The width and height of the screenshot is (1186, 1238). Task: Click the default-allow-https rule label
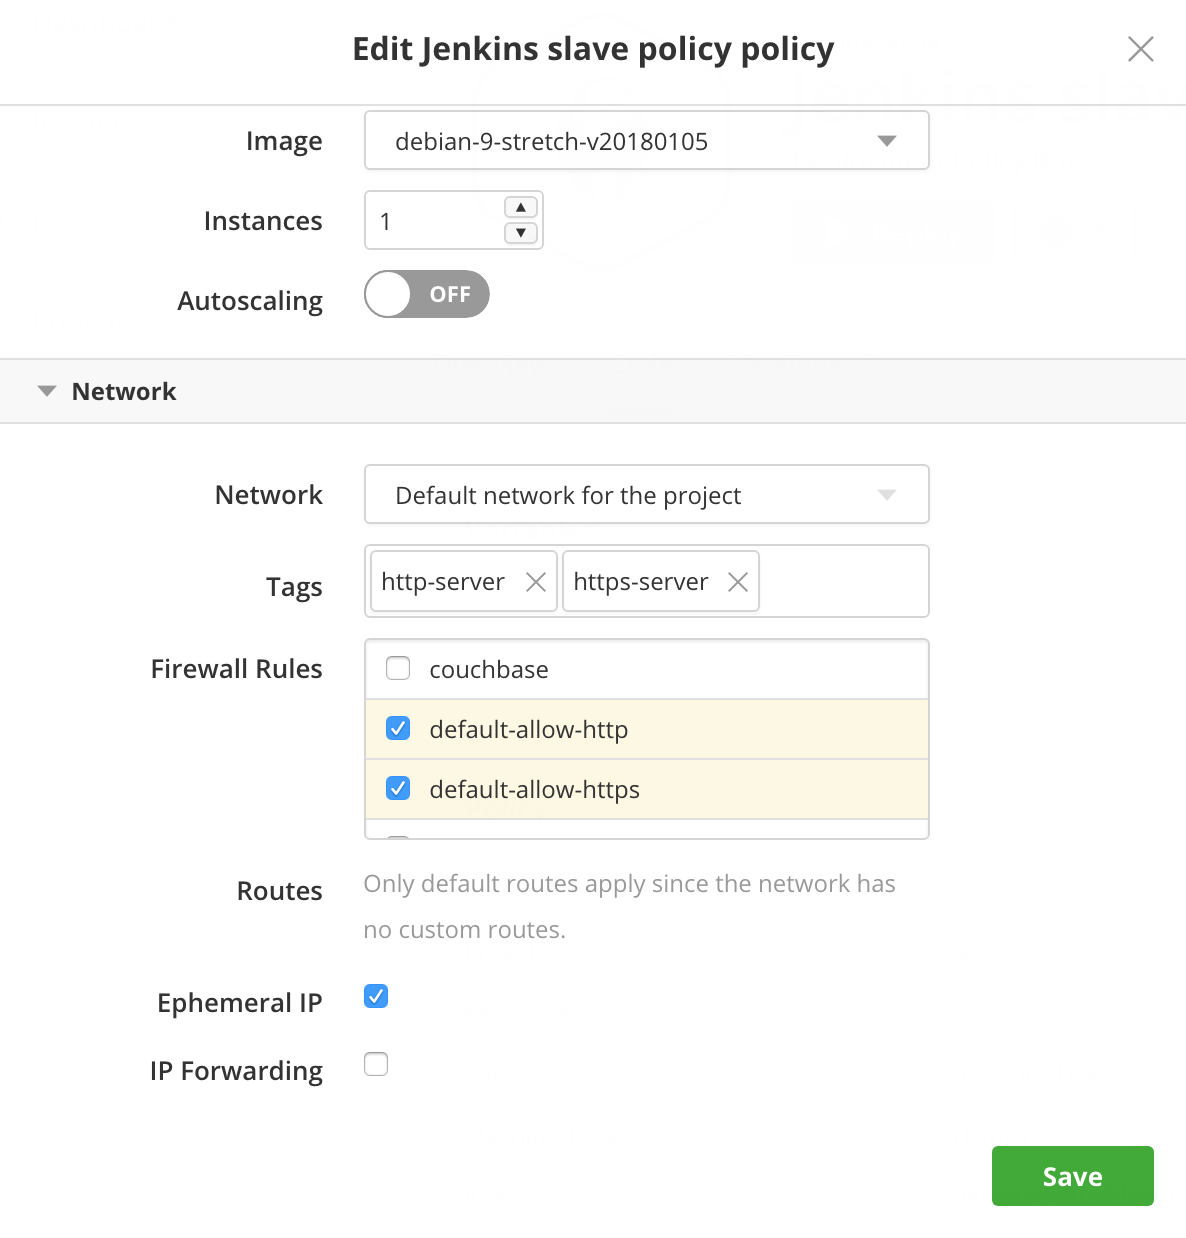click(535, 789)
